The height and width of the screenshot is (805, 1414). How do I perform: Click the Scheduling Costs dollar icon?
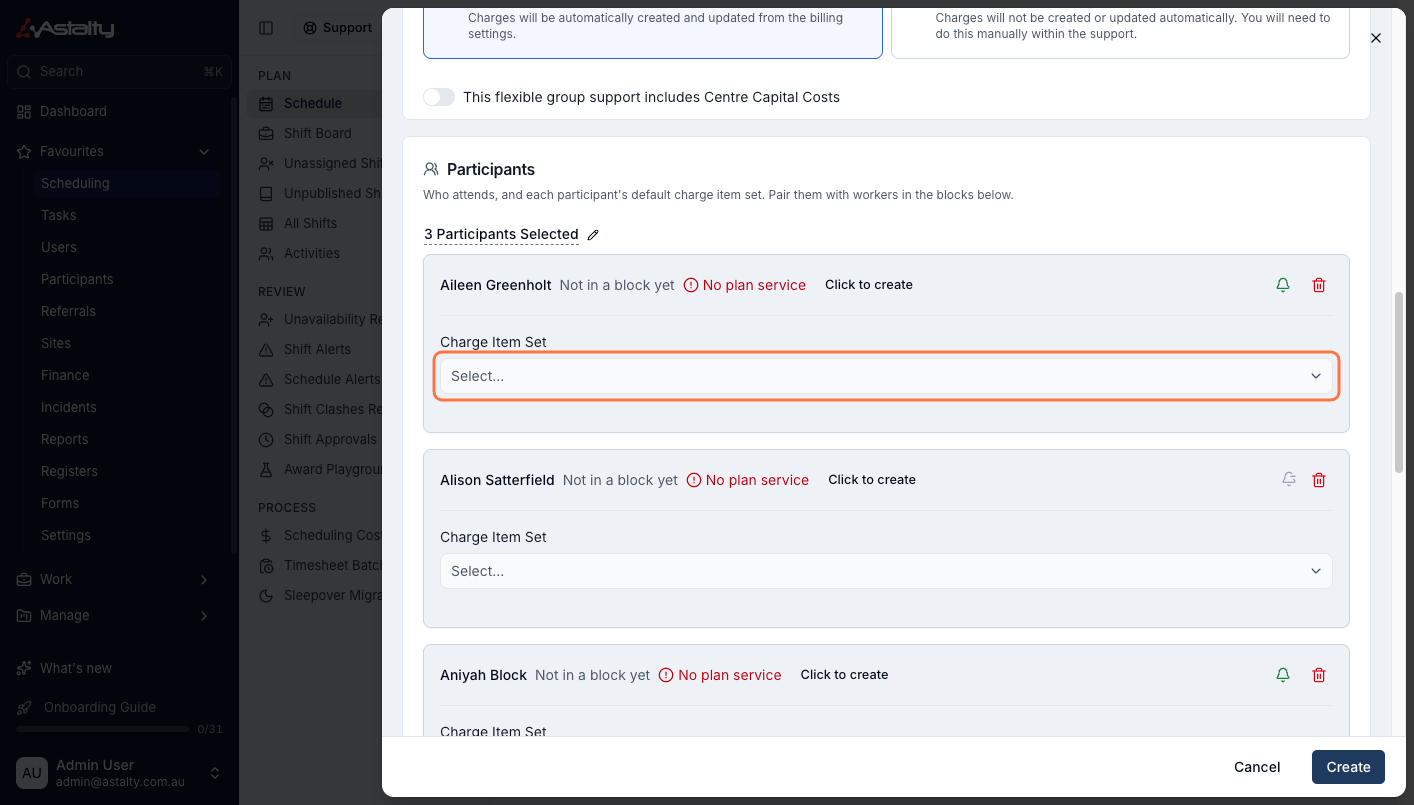(x=266, y=535)
